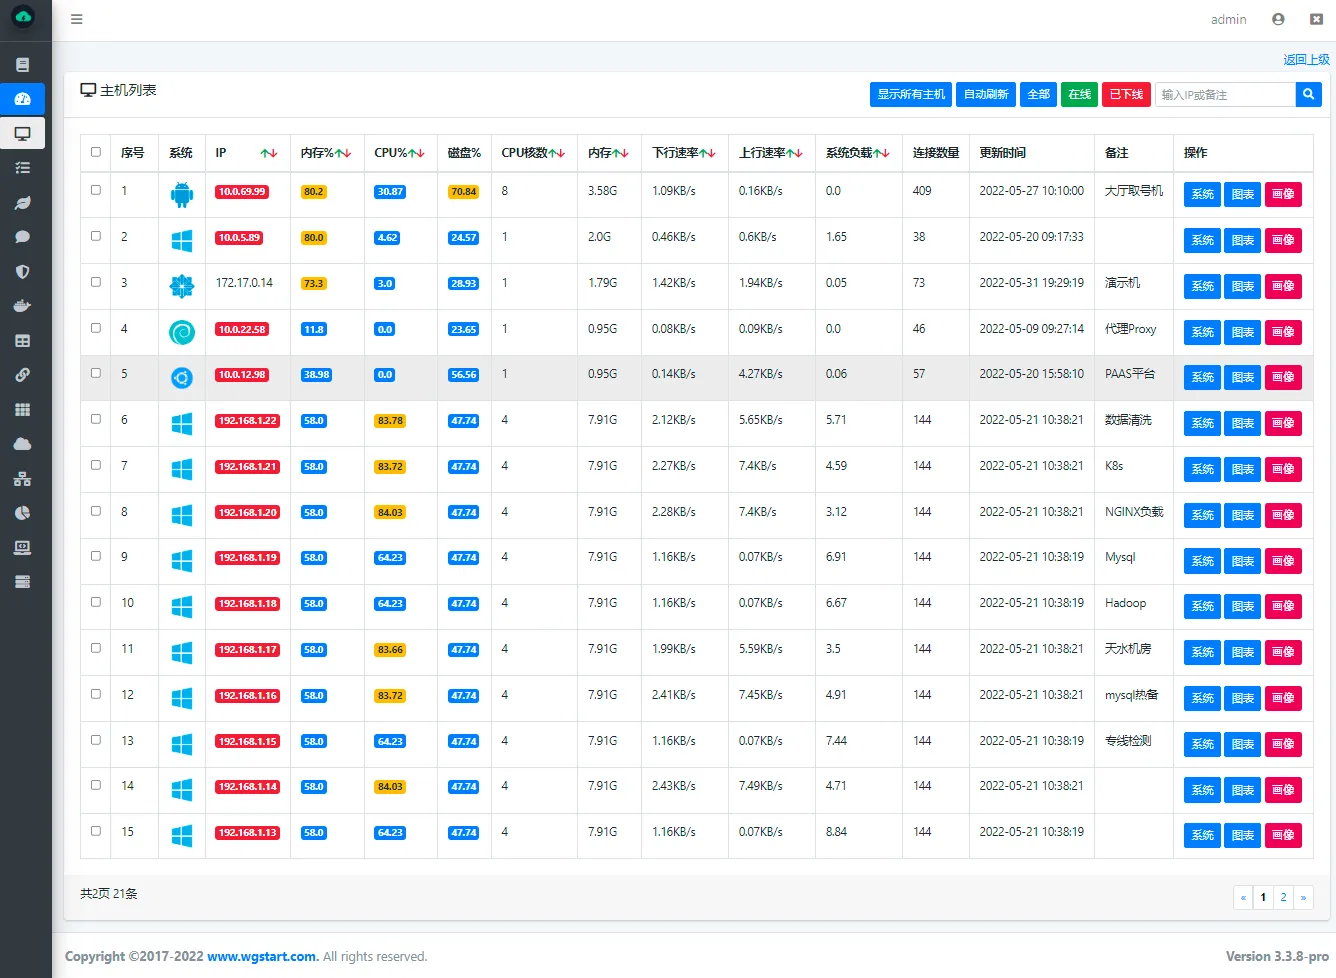Filter hosts with 全部 button
The image size is (1336, 978).
point(1038,94)
